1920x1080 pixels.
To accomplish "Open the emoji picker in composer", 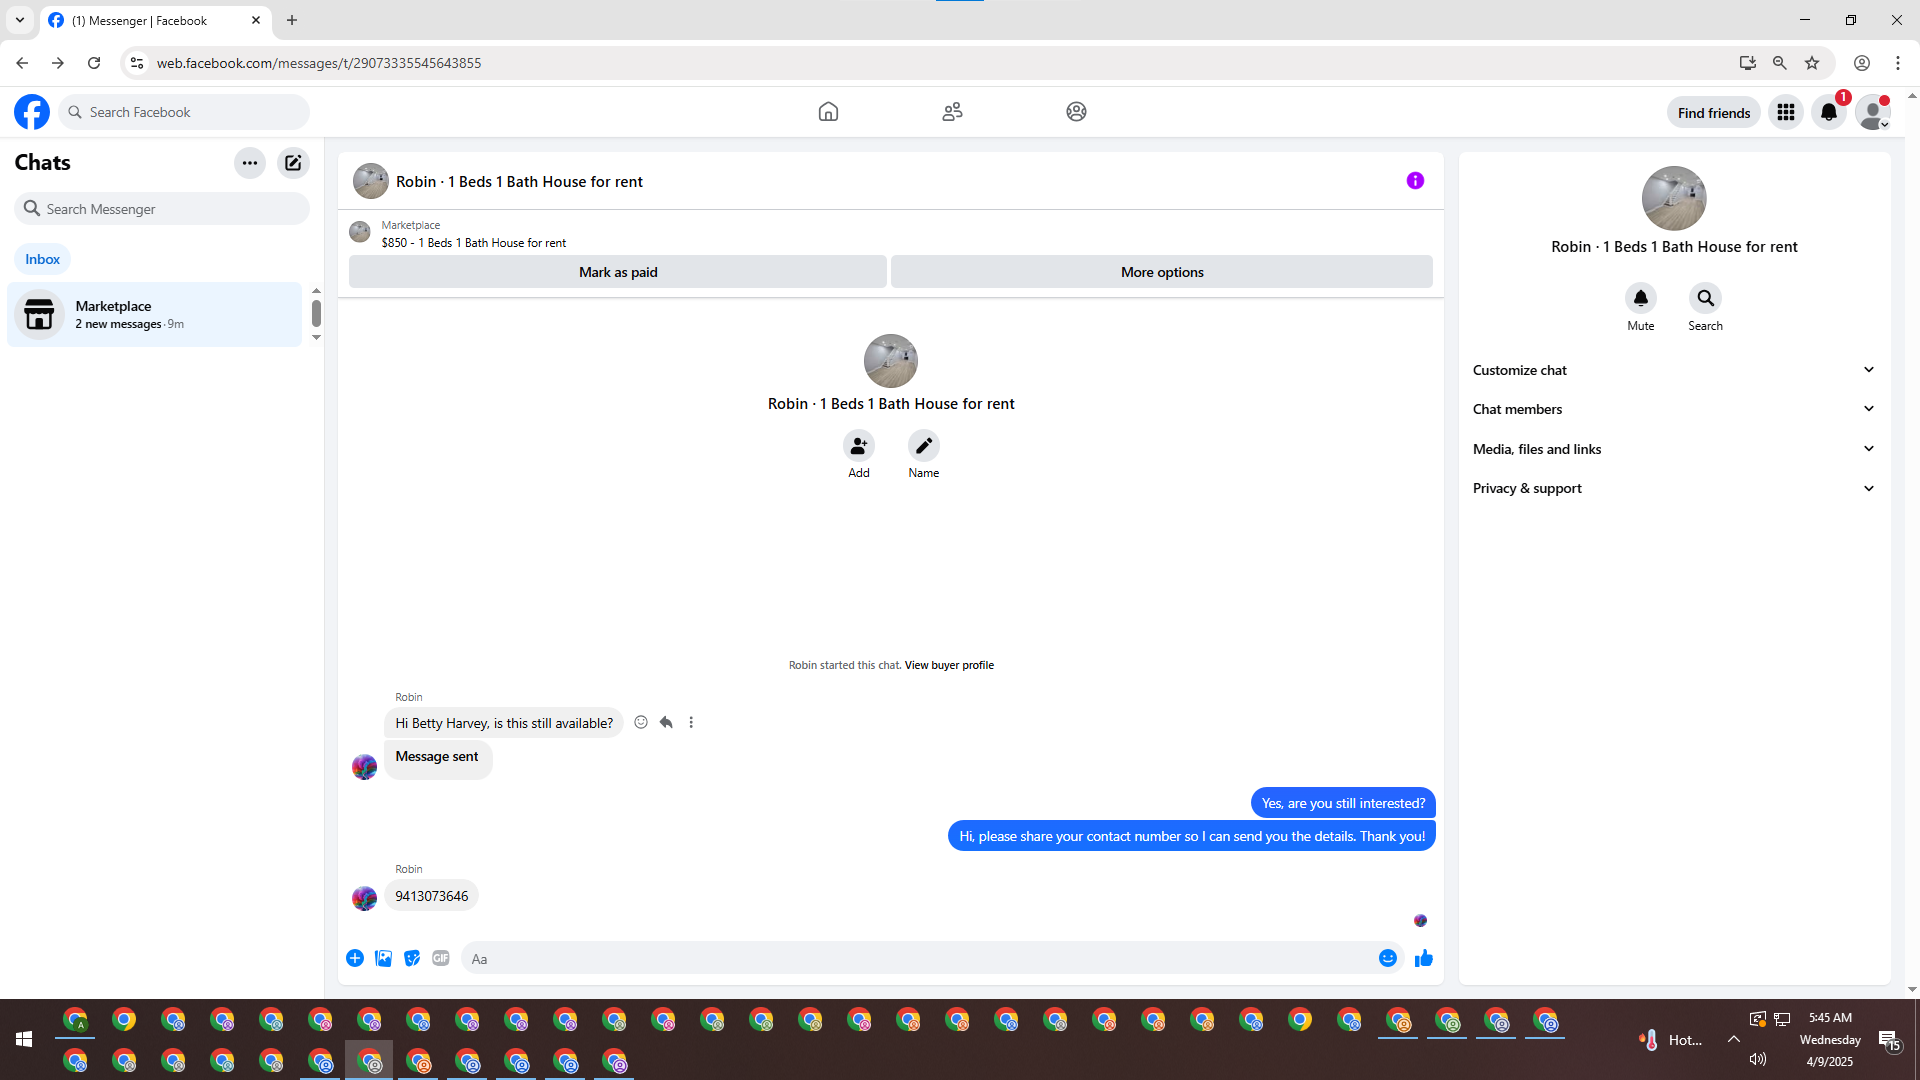I will point(1388,958).
